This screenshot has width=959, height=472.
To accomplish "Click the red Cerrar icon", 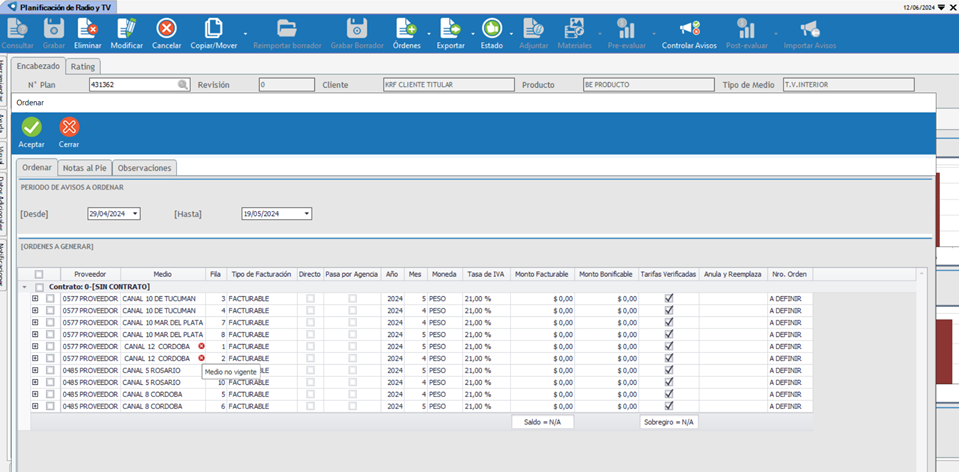I will coord(69,127).
